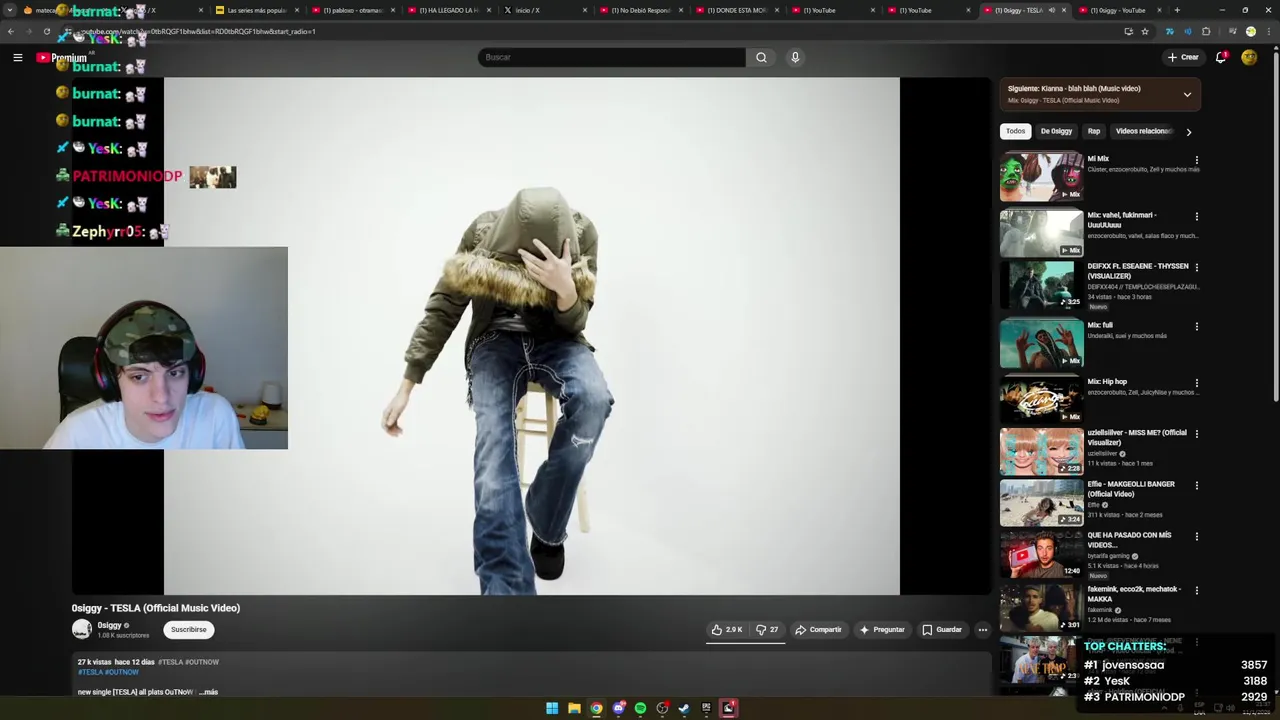Select the Rap filter chip
Viewport: 1280px width, 720px height.
[x=1094, y=131]
